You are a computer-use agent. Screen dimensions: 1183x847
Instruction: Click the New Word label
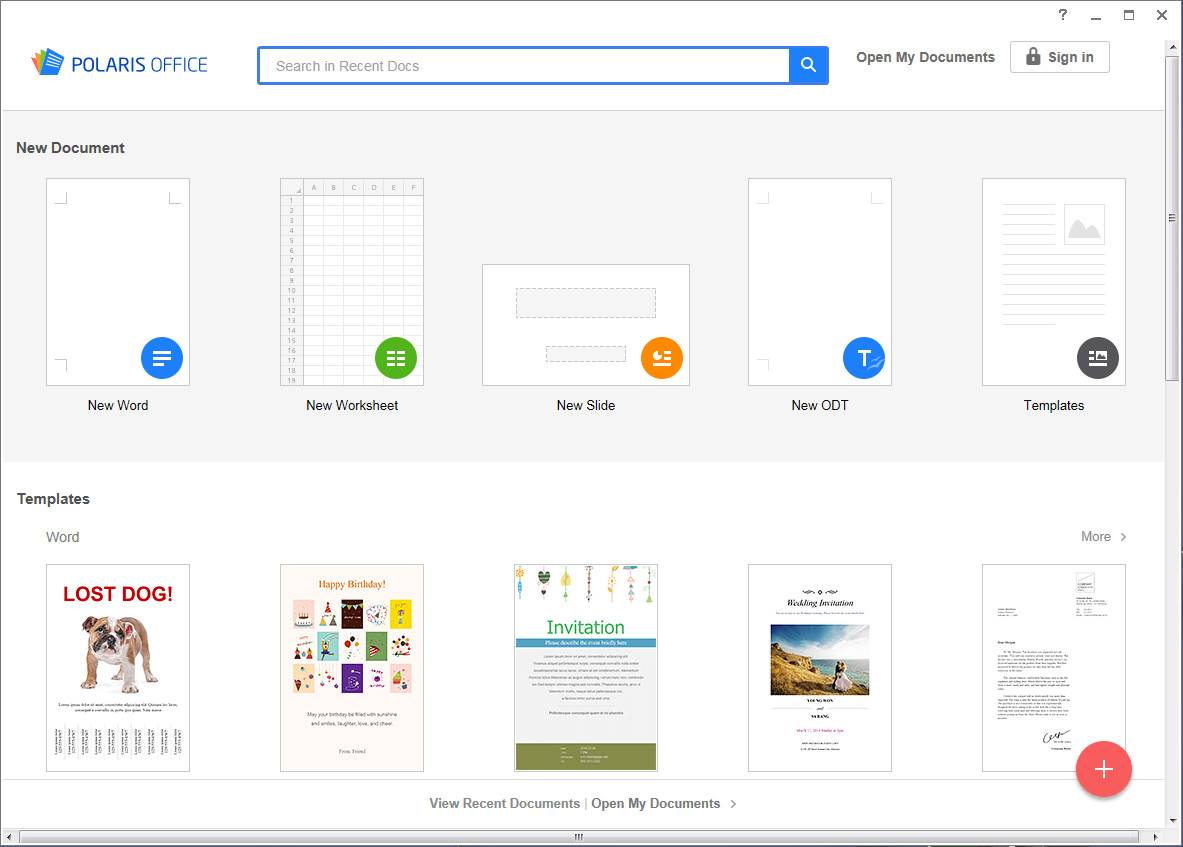click(118, 405)
